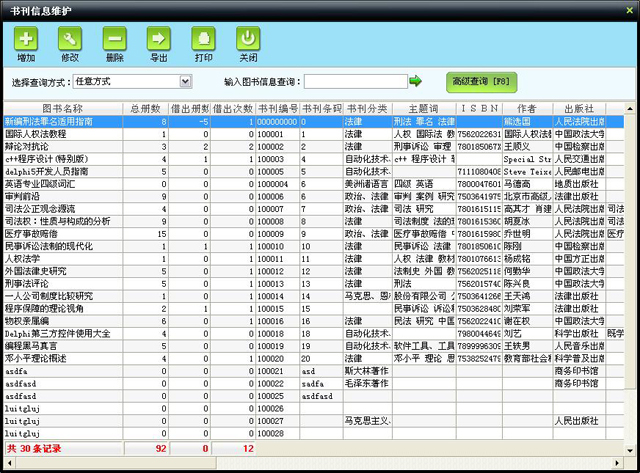The image size is (640, 473).
Task: Click the 书刊编号 column header
Action: [x=277, y=108]
